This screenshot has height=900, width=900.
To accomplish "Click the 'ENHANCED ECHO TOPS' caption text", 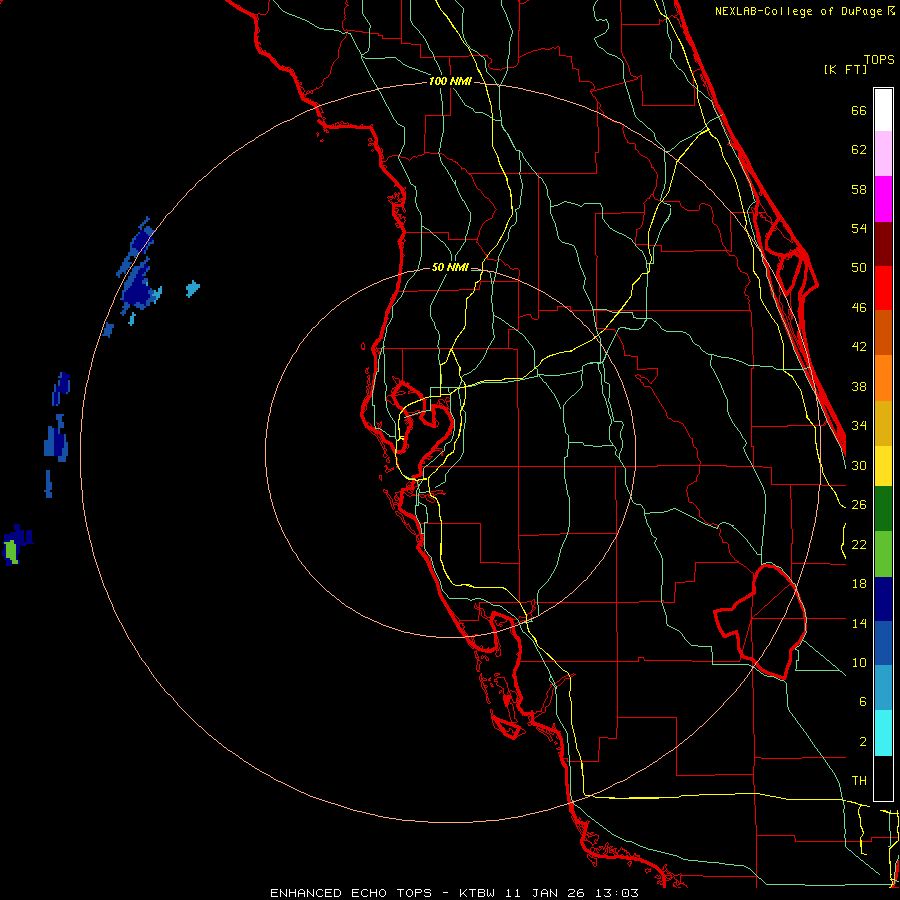I will 351,893.
